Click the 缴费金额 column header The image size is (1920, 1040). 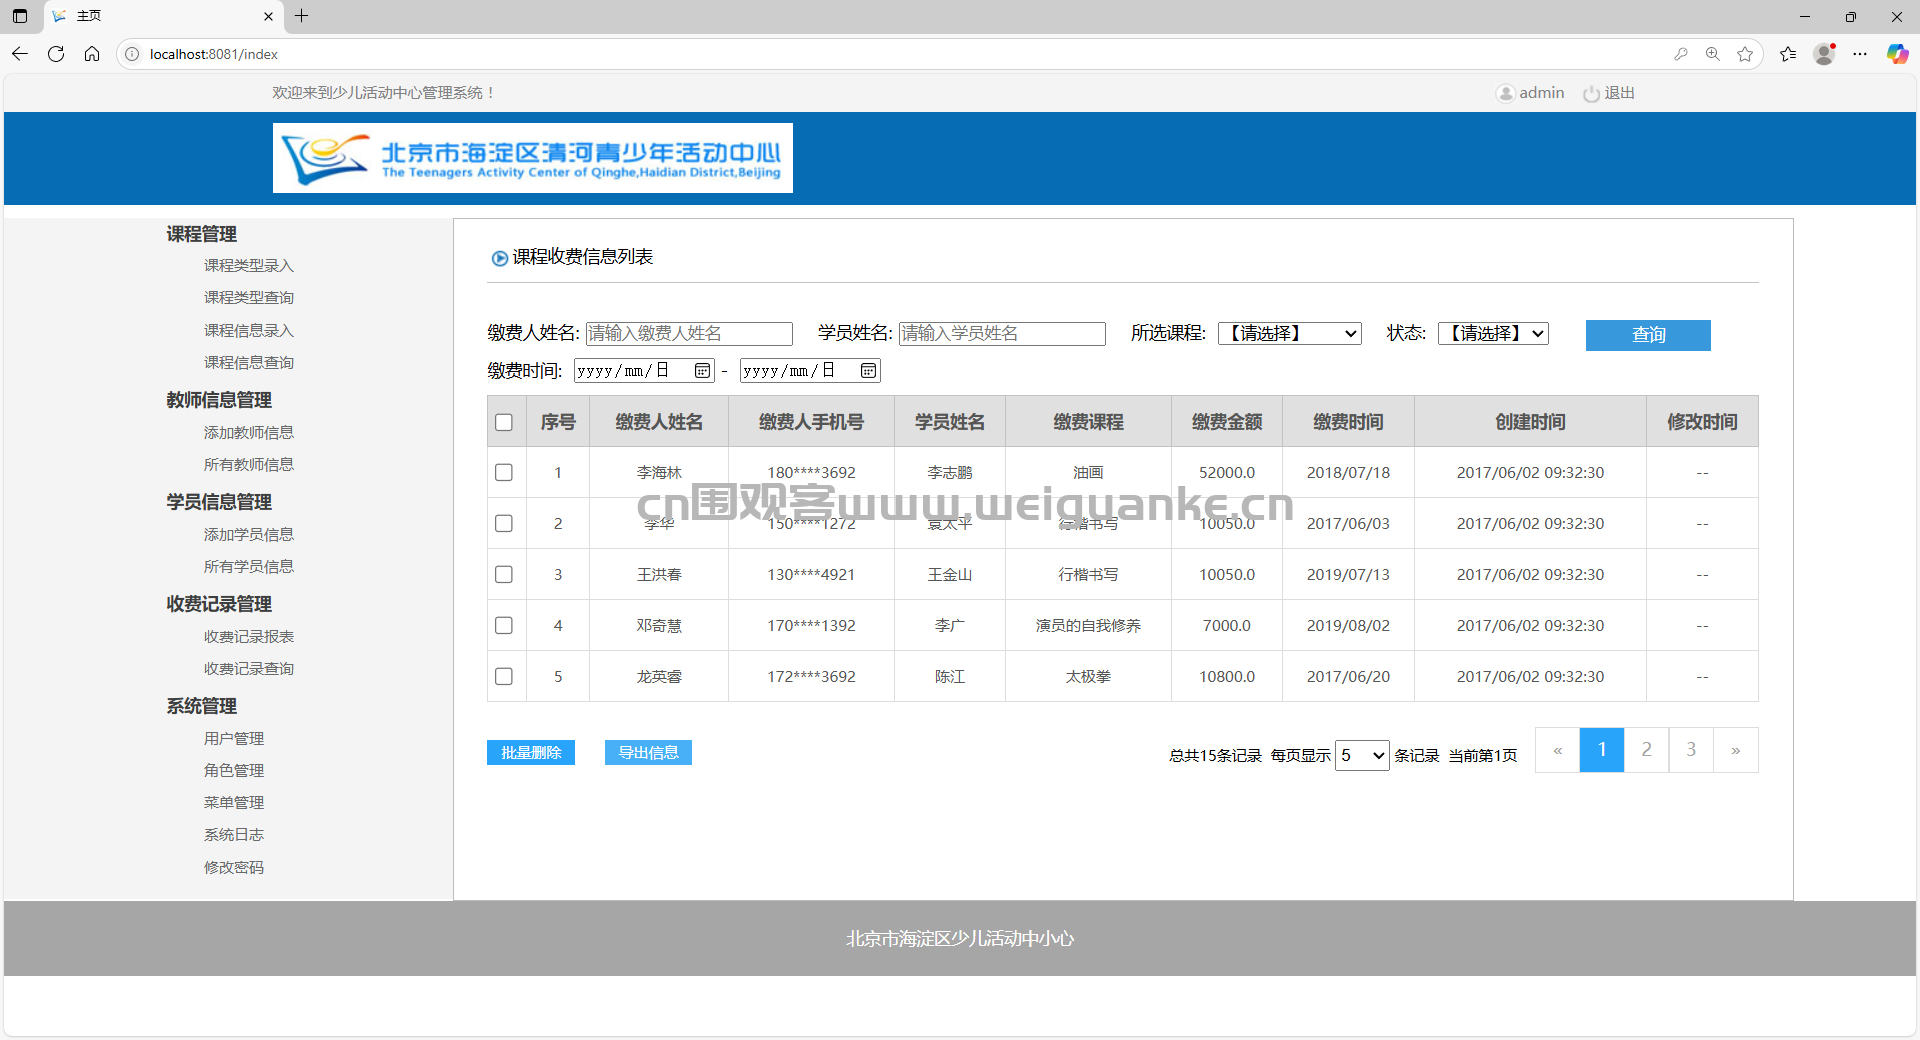click(1227, 422)
